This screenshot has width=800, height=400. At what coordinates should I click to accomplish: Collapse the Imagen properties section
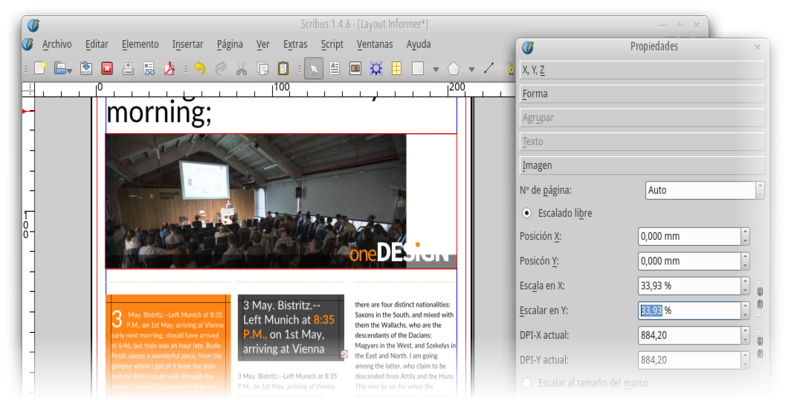click(642, 165)
